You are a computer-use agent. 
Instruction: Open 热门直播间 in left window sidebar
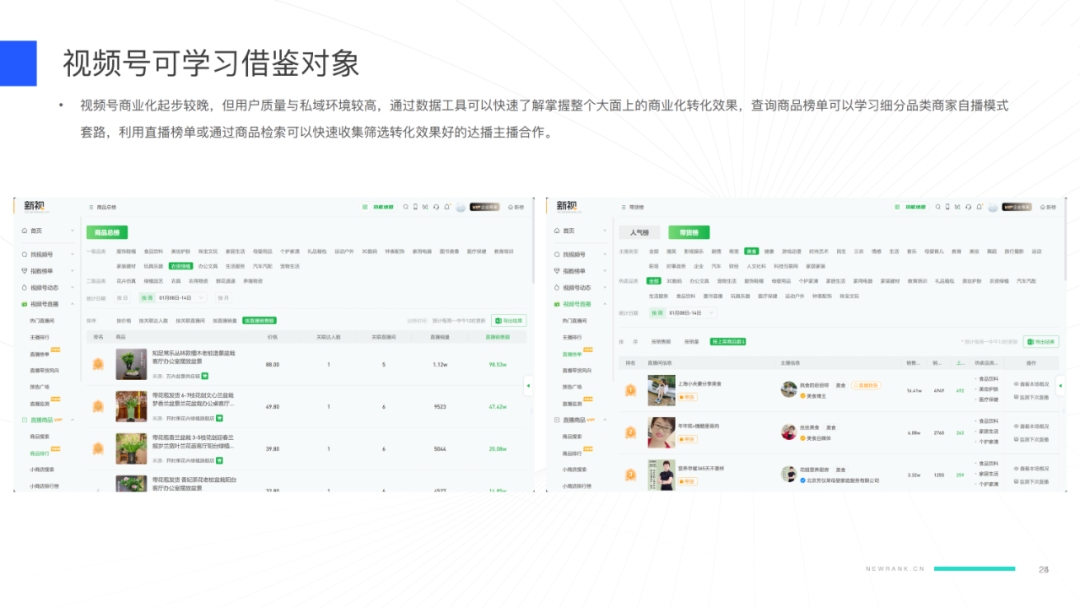[x=41, y=321]
